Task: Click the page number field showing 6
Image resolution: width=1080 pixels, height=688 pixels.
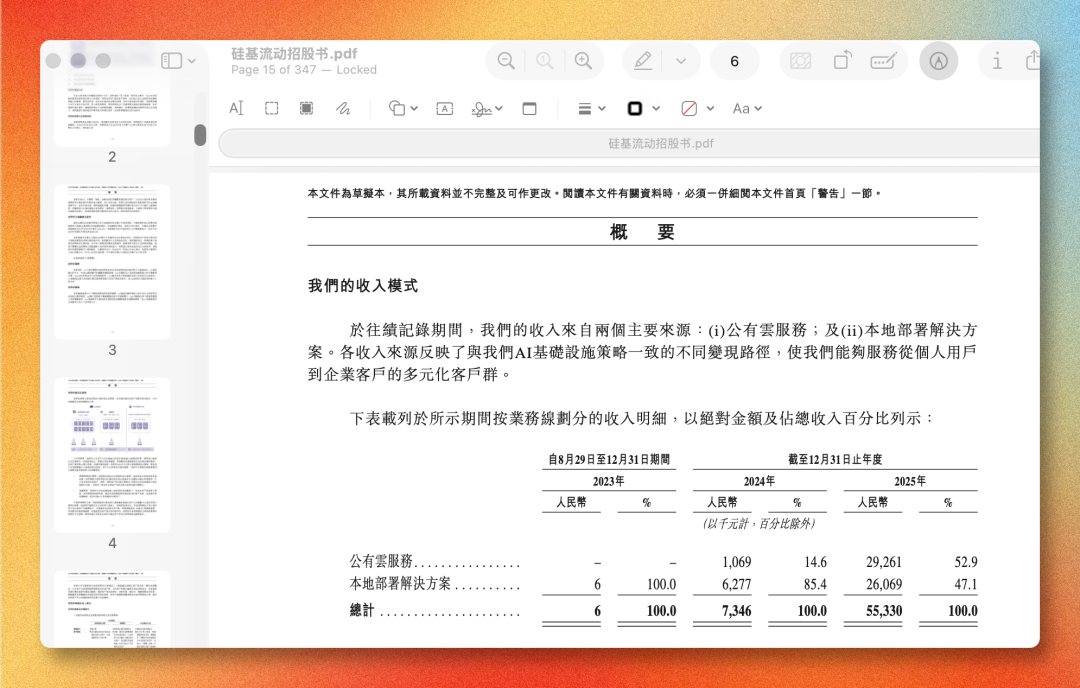Action: pos(734,61)
